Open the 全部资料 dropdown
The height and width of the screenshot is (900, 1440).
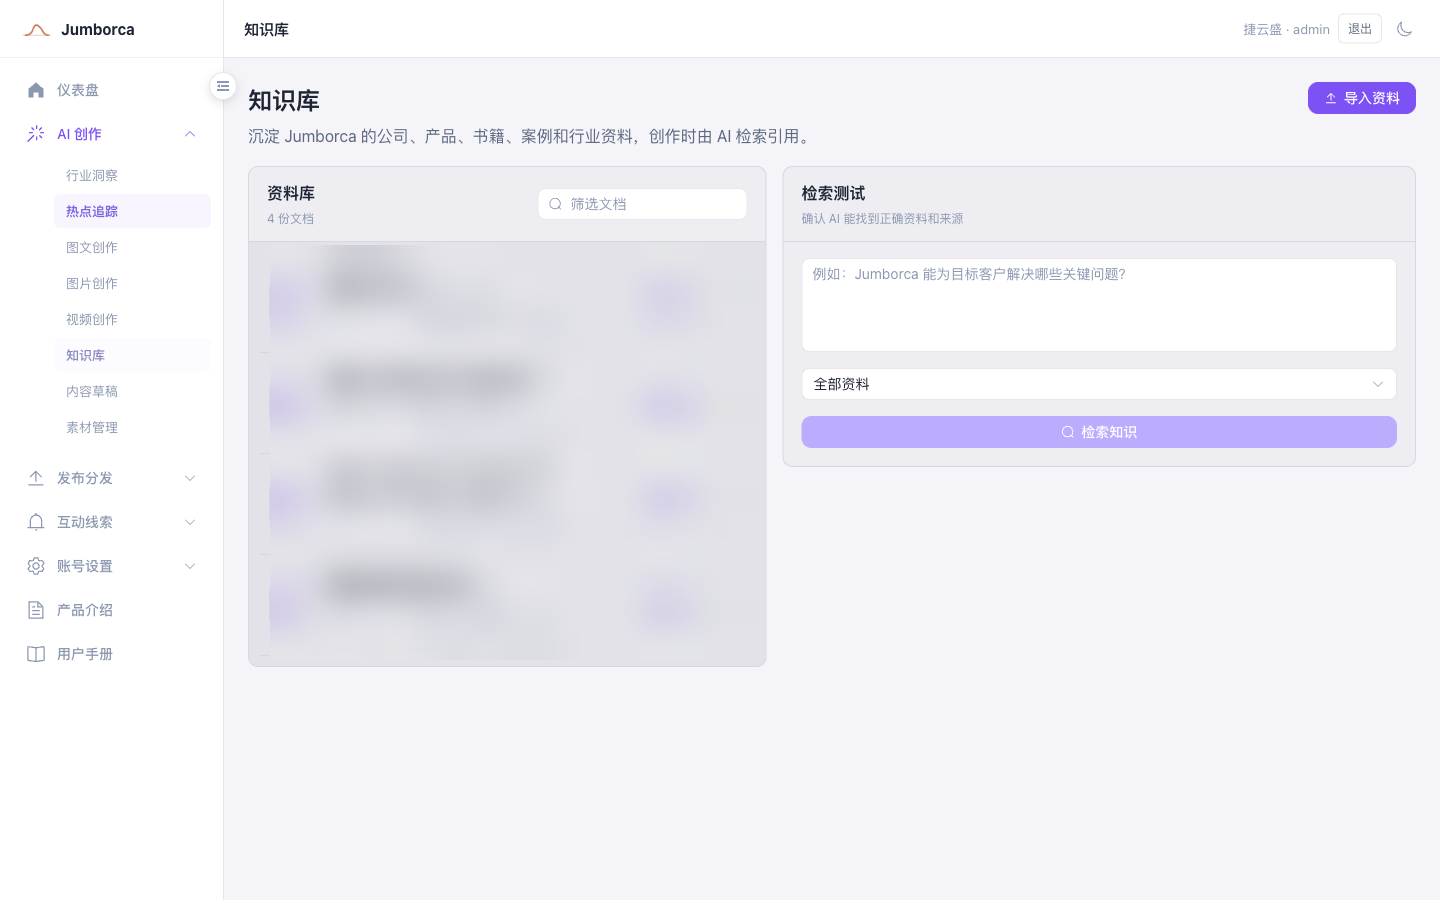(x=1099, y=384)
